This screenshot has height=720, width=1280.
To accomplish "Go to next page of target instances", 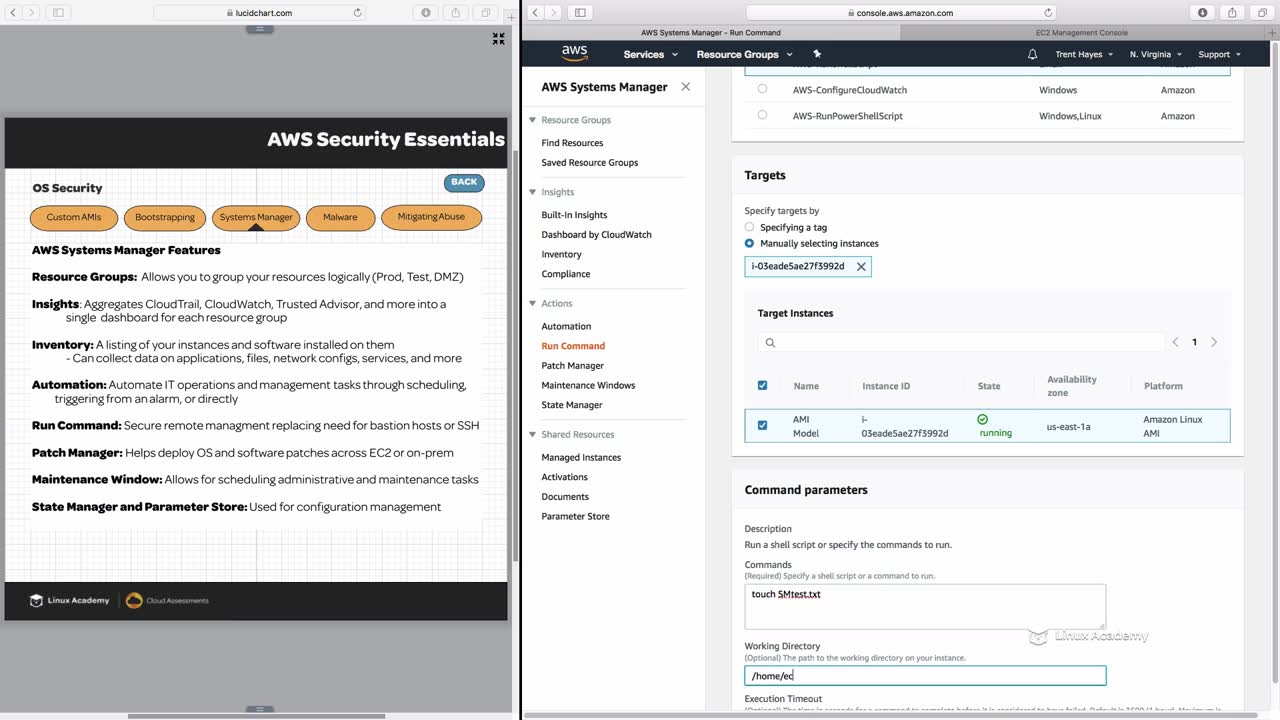I will pos(1214,342).
